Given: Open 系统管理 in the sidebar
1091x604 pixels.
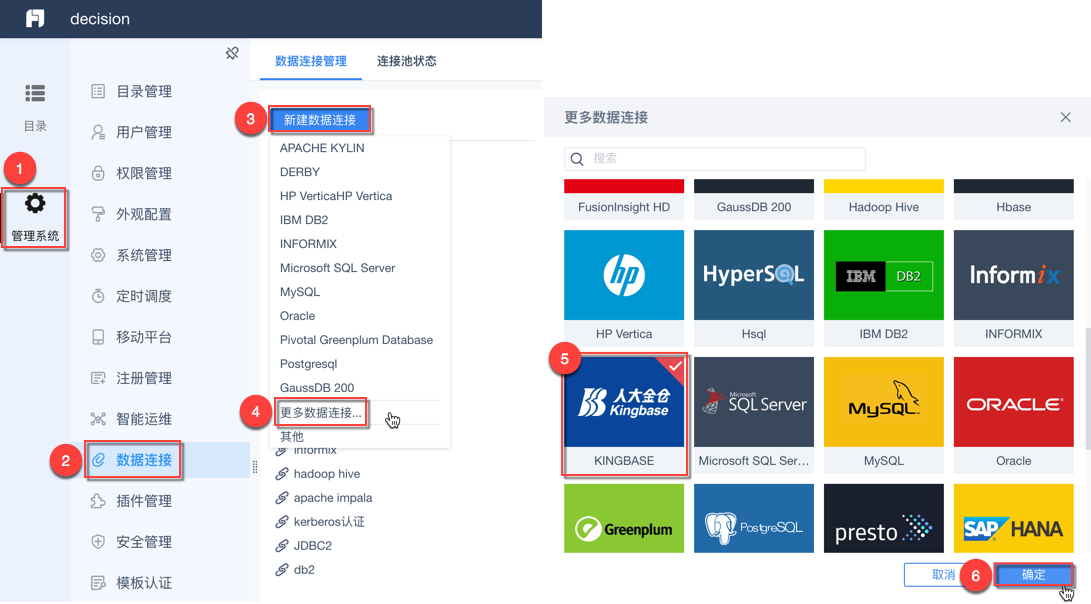Looking at the screenshot, I should [132, 255].
